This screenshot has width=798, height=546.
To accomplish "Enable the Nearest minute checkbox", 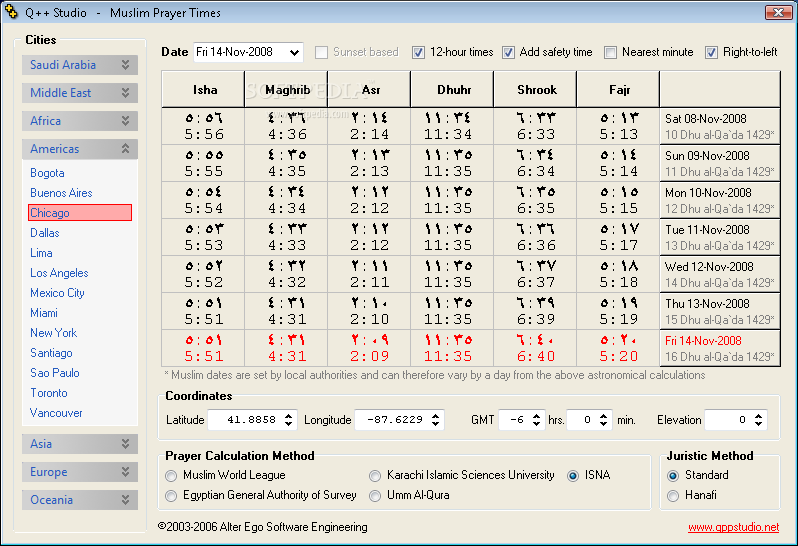I will point(610,52).
